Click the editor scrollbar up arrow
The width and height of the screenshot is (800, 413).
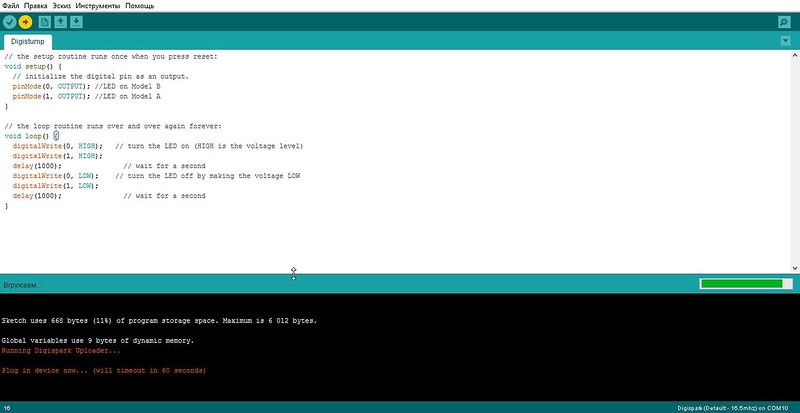tap(795, 55)
